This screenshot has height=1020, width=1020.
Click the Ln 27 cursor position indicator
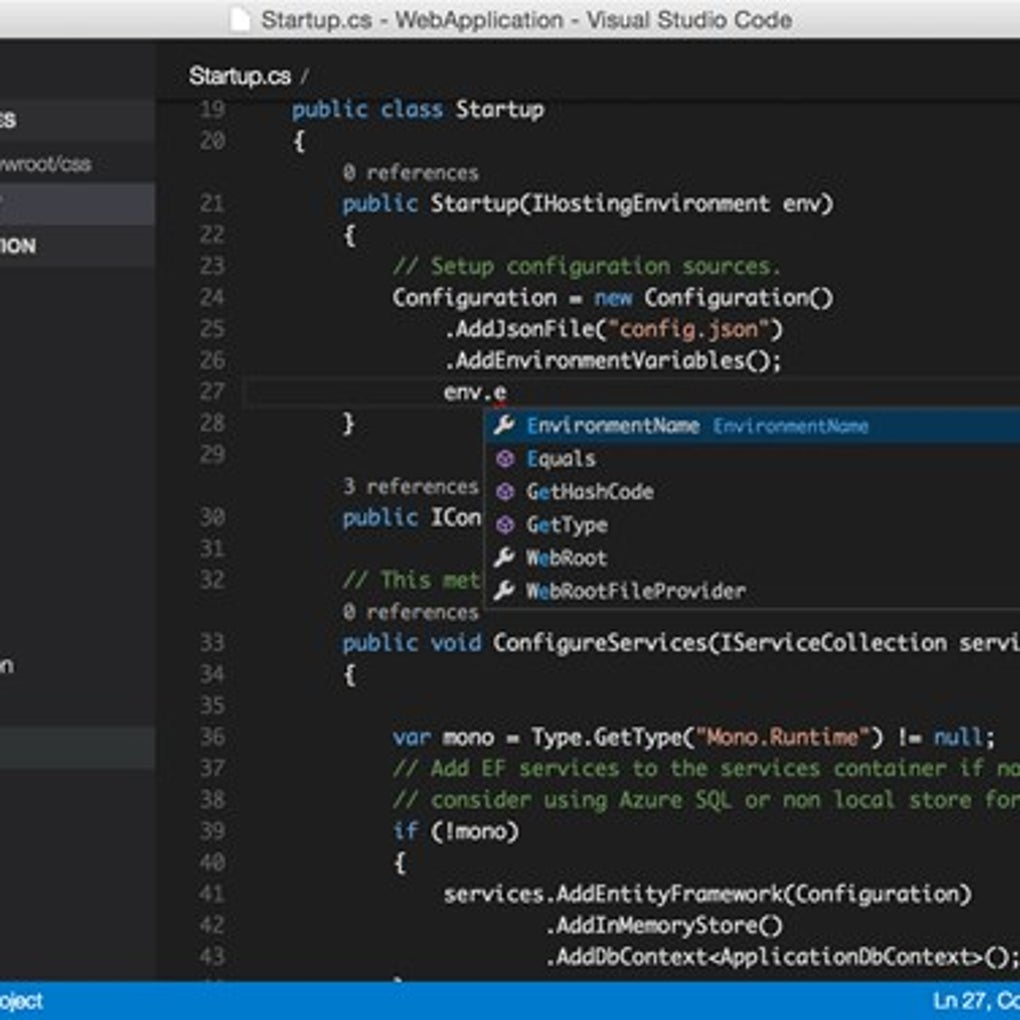click(975, 1000)
